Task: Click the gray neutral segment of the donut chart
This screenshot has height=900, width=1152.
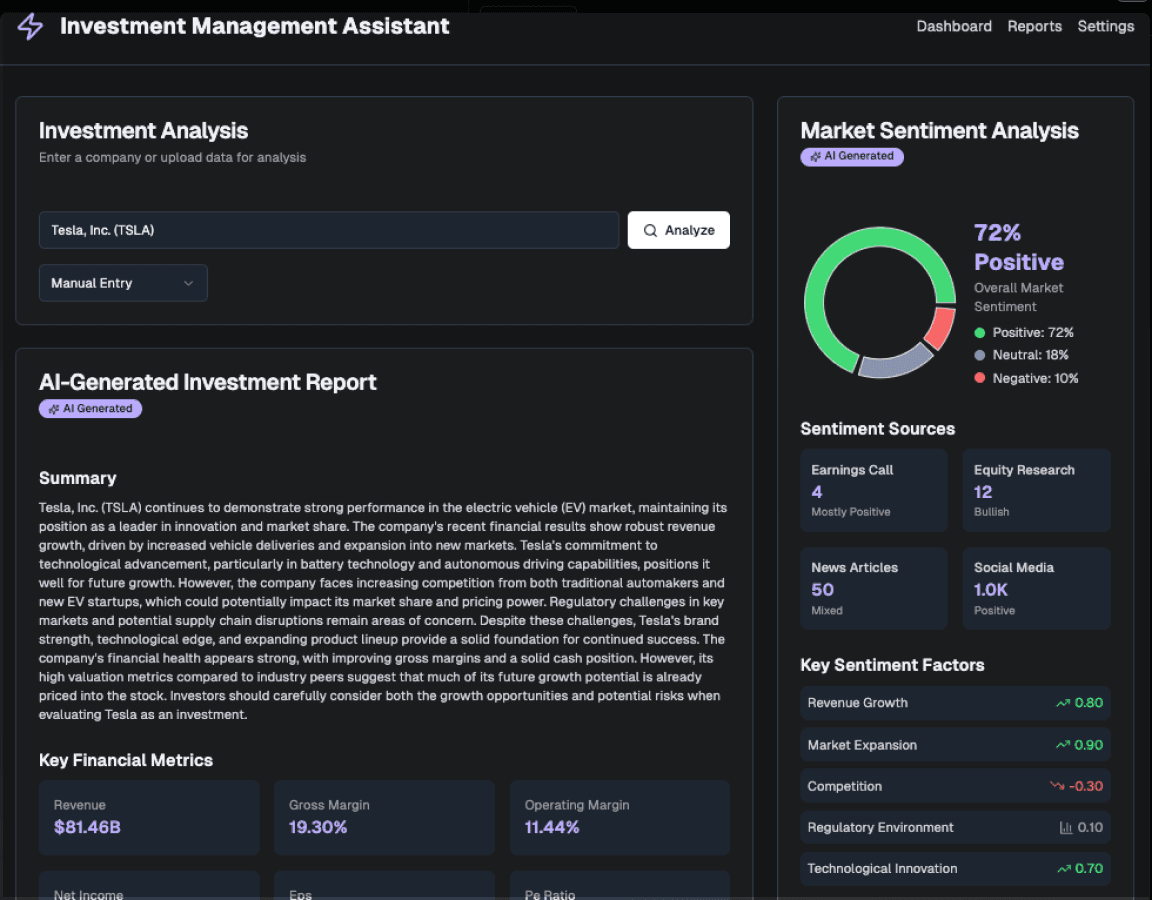Action: click(x=894, y=363)
